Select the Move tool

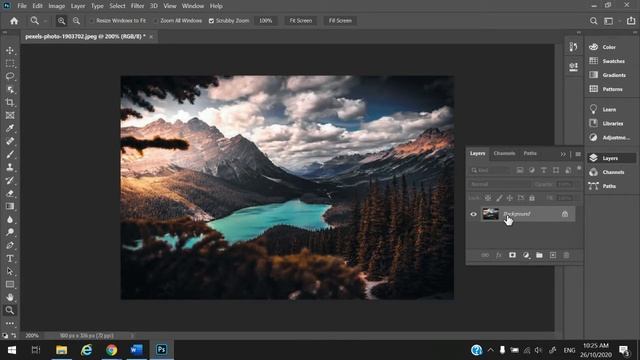click(10, 50)
